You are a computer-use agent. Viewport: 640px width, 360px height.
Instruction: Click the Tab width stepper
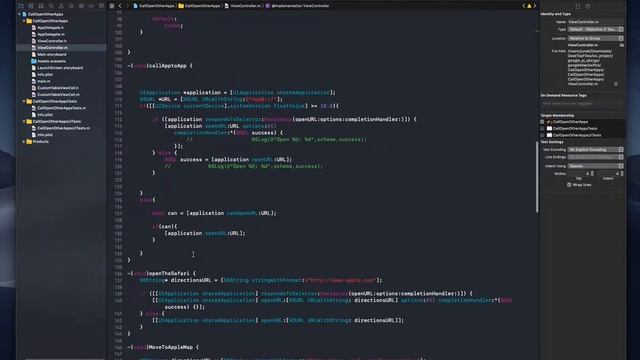point(592,174)
